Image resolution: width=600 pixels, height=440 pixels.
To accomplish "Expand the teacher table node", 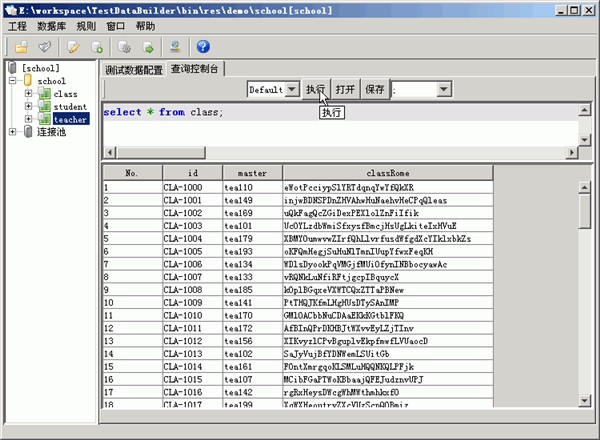I will tap(28, 119).
